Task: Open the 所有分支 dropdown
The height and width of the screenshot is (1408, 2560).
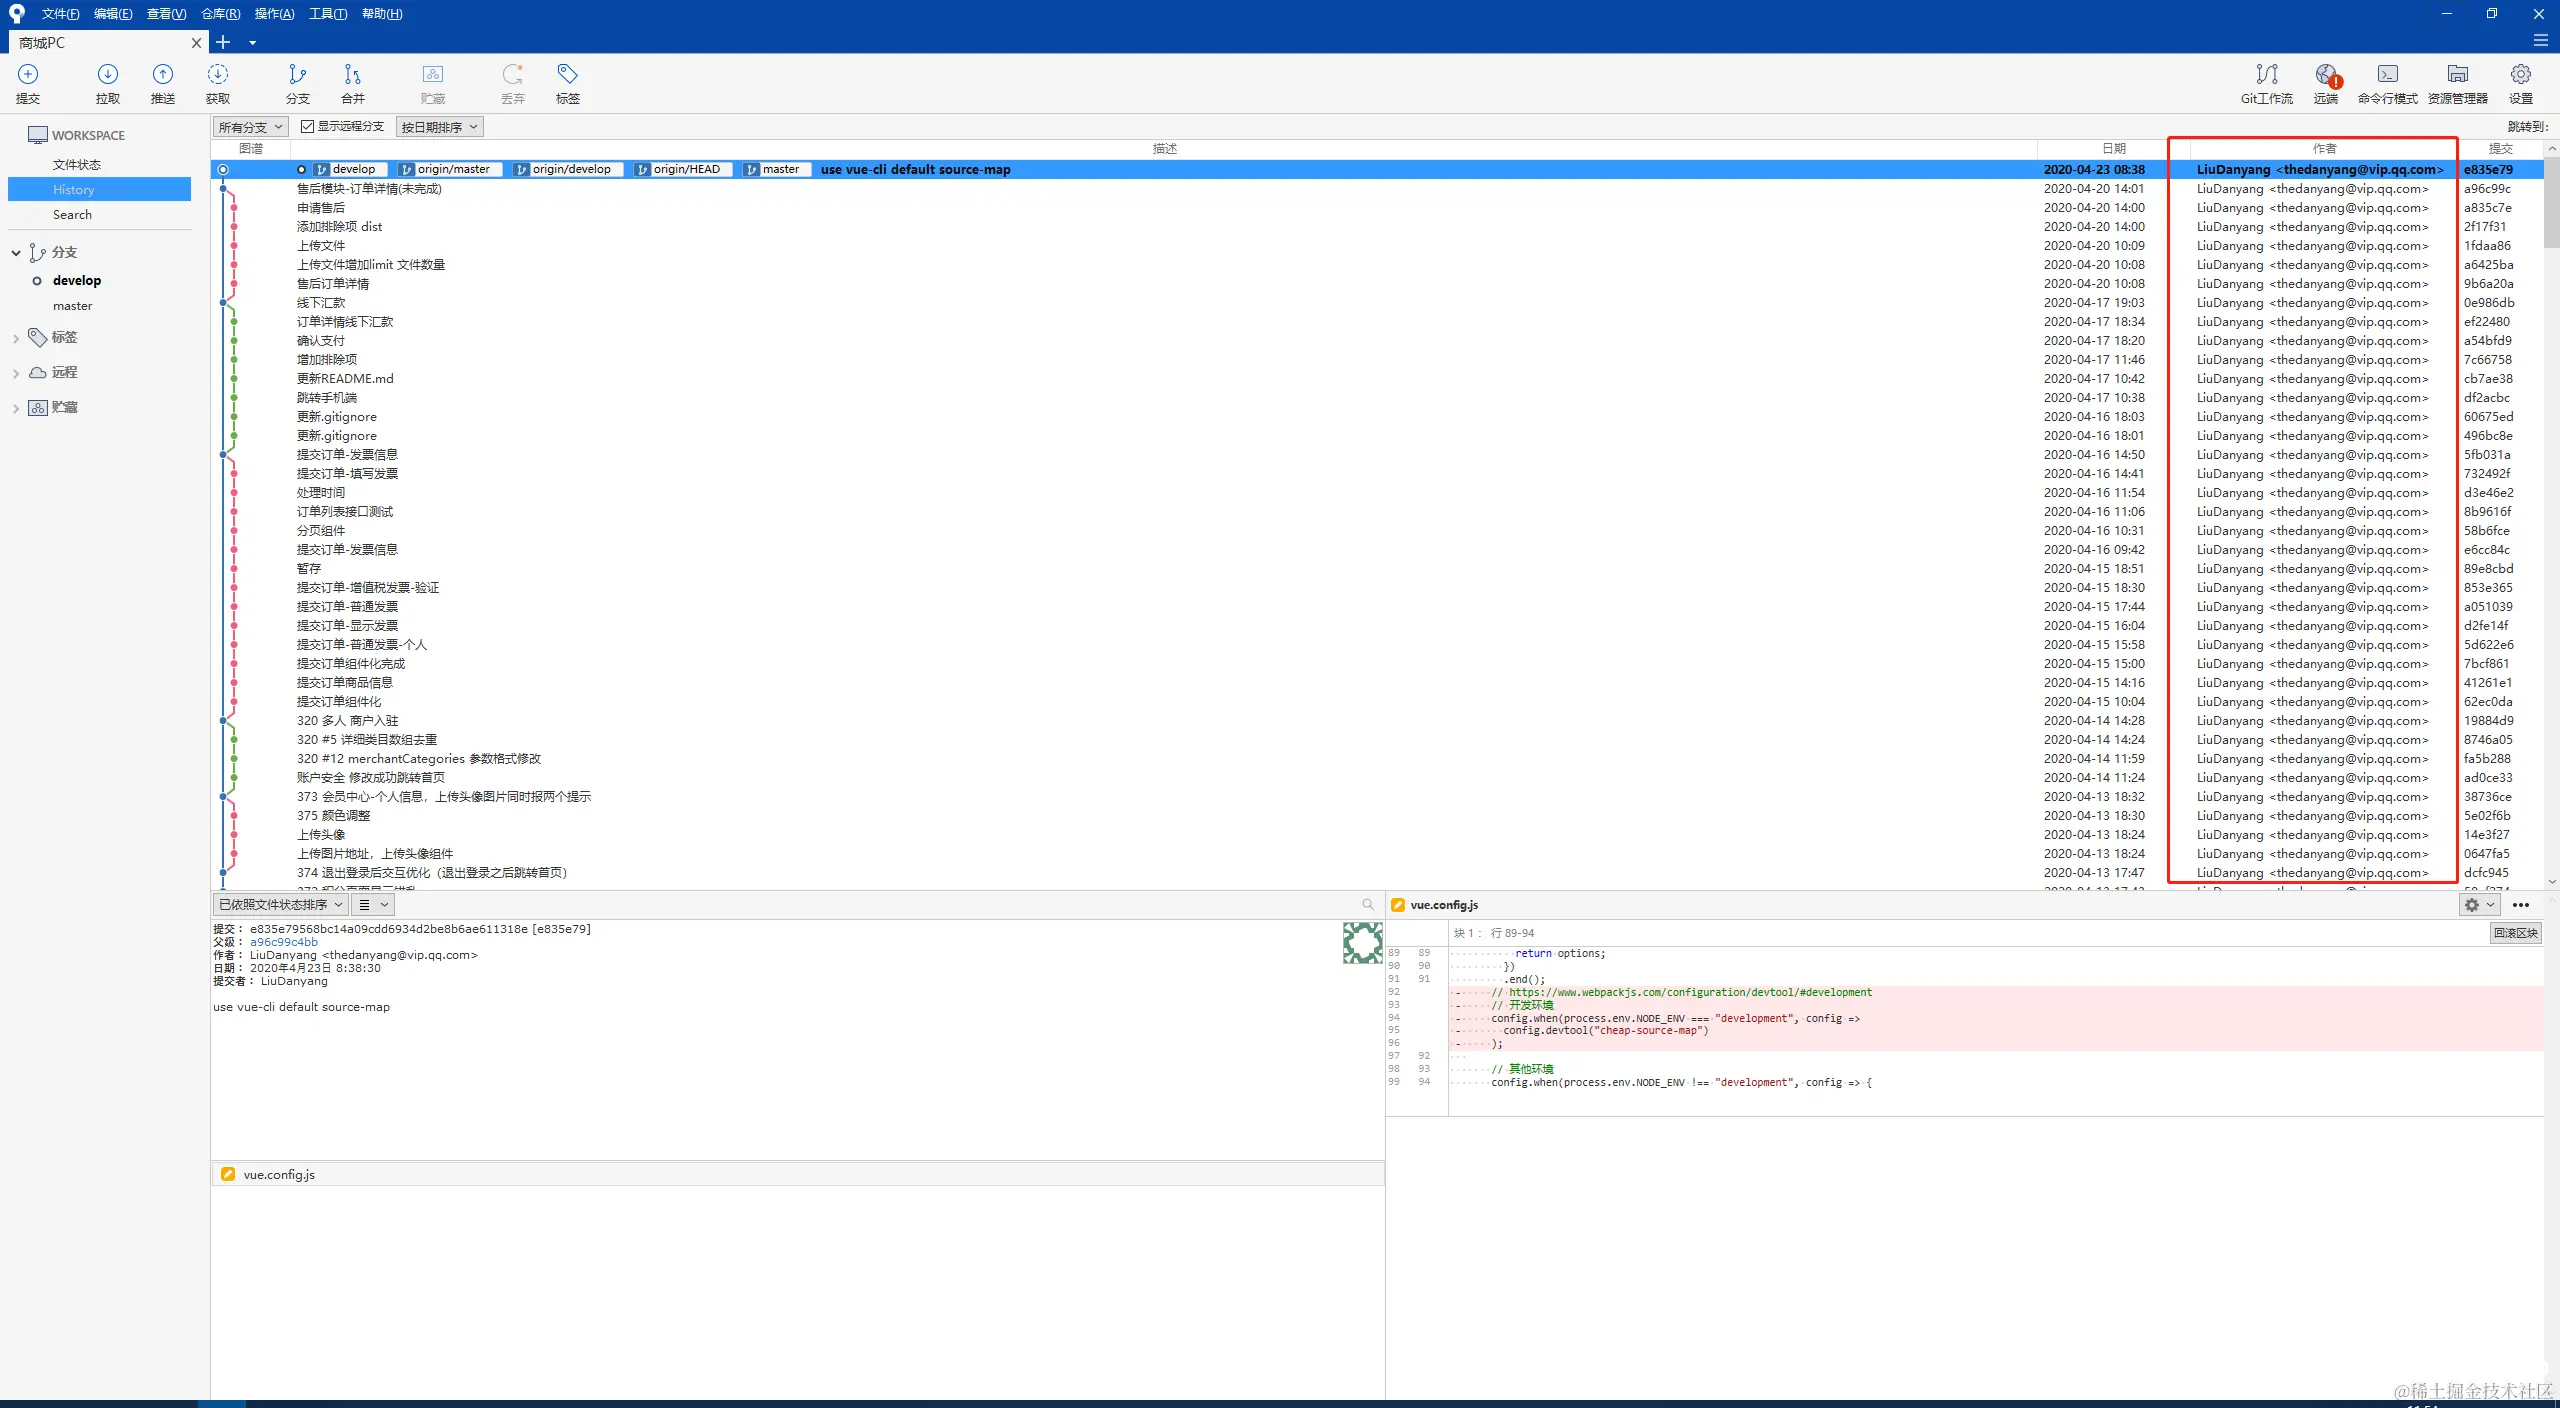Action: pos(250,127)
